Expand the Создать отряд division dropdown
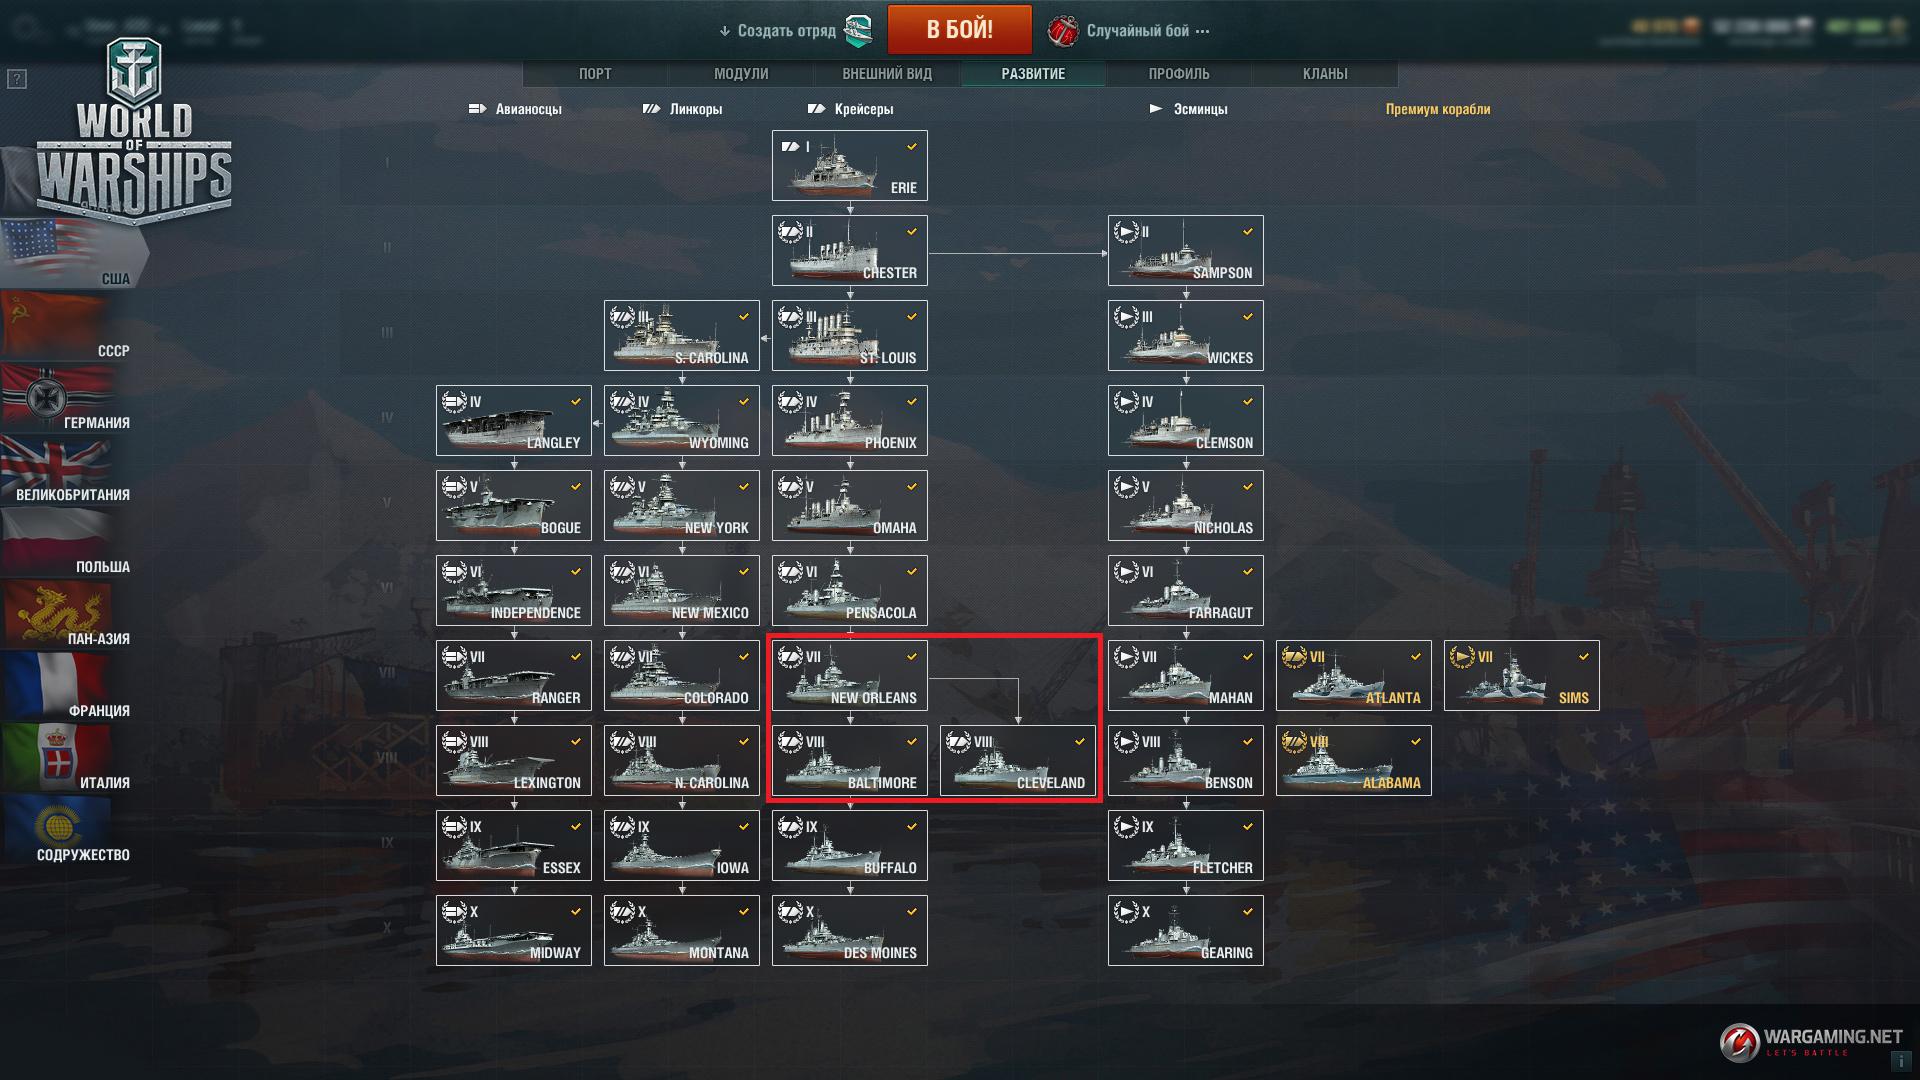This screenshot has height=1080, width=1920. click(x=777, y=31)
